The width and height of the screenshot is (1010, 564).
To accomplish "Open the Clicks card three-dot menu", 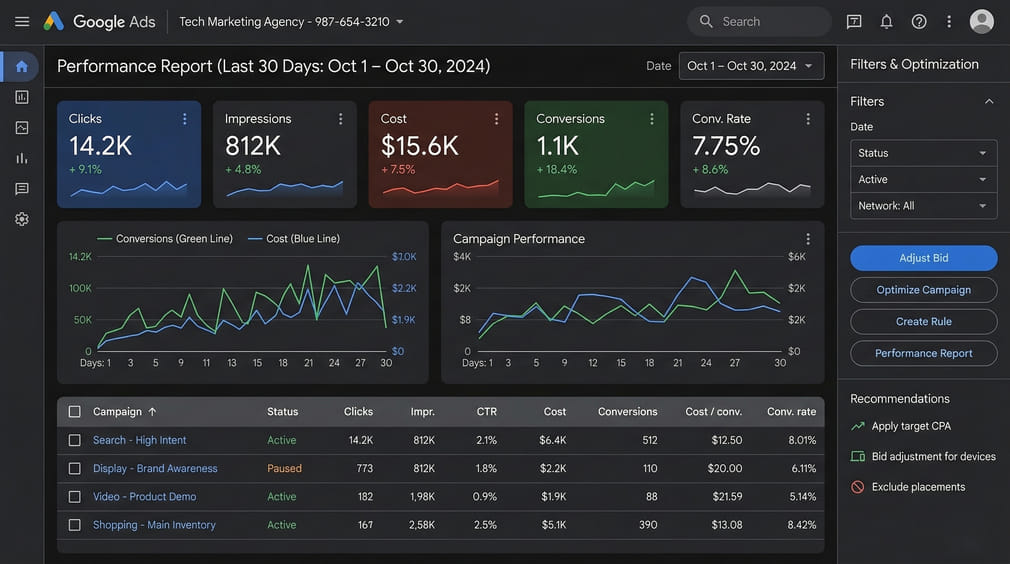I will [185, 119].
